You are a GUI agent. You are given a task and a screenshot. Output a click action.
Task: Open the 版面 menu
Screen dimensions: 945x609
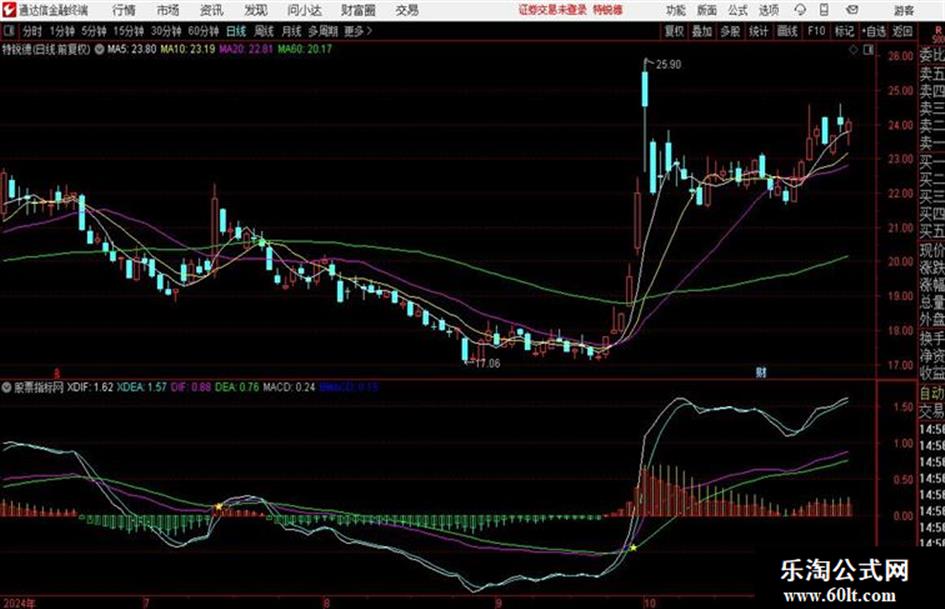coord(707,10)
